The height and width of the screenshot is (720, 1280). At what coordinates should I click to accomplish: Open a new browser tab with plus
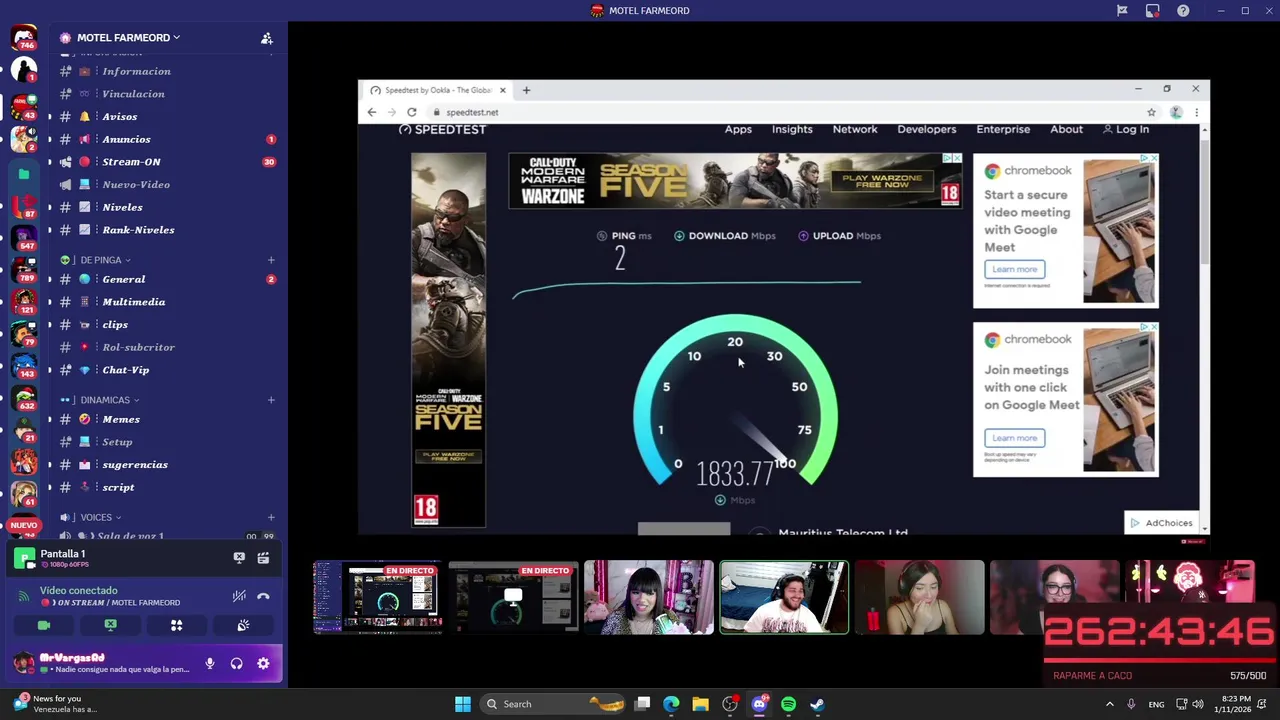point(526,90)
